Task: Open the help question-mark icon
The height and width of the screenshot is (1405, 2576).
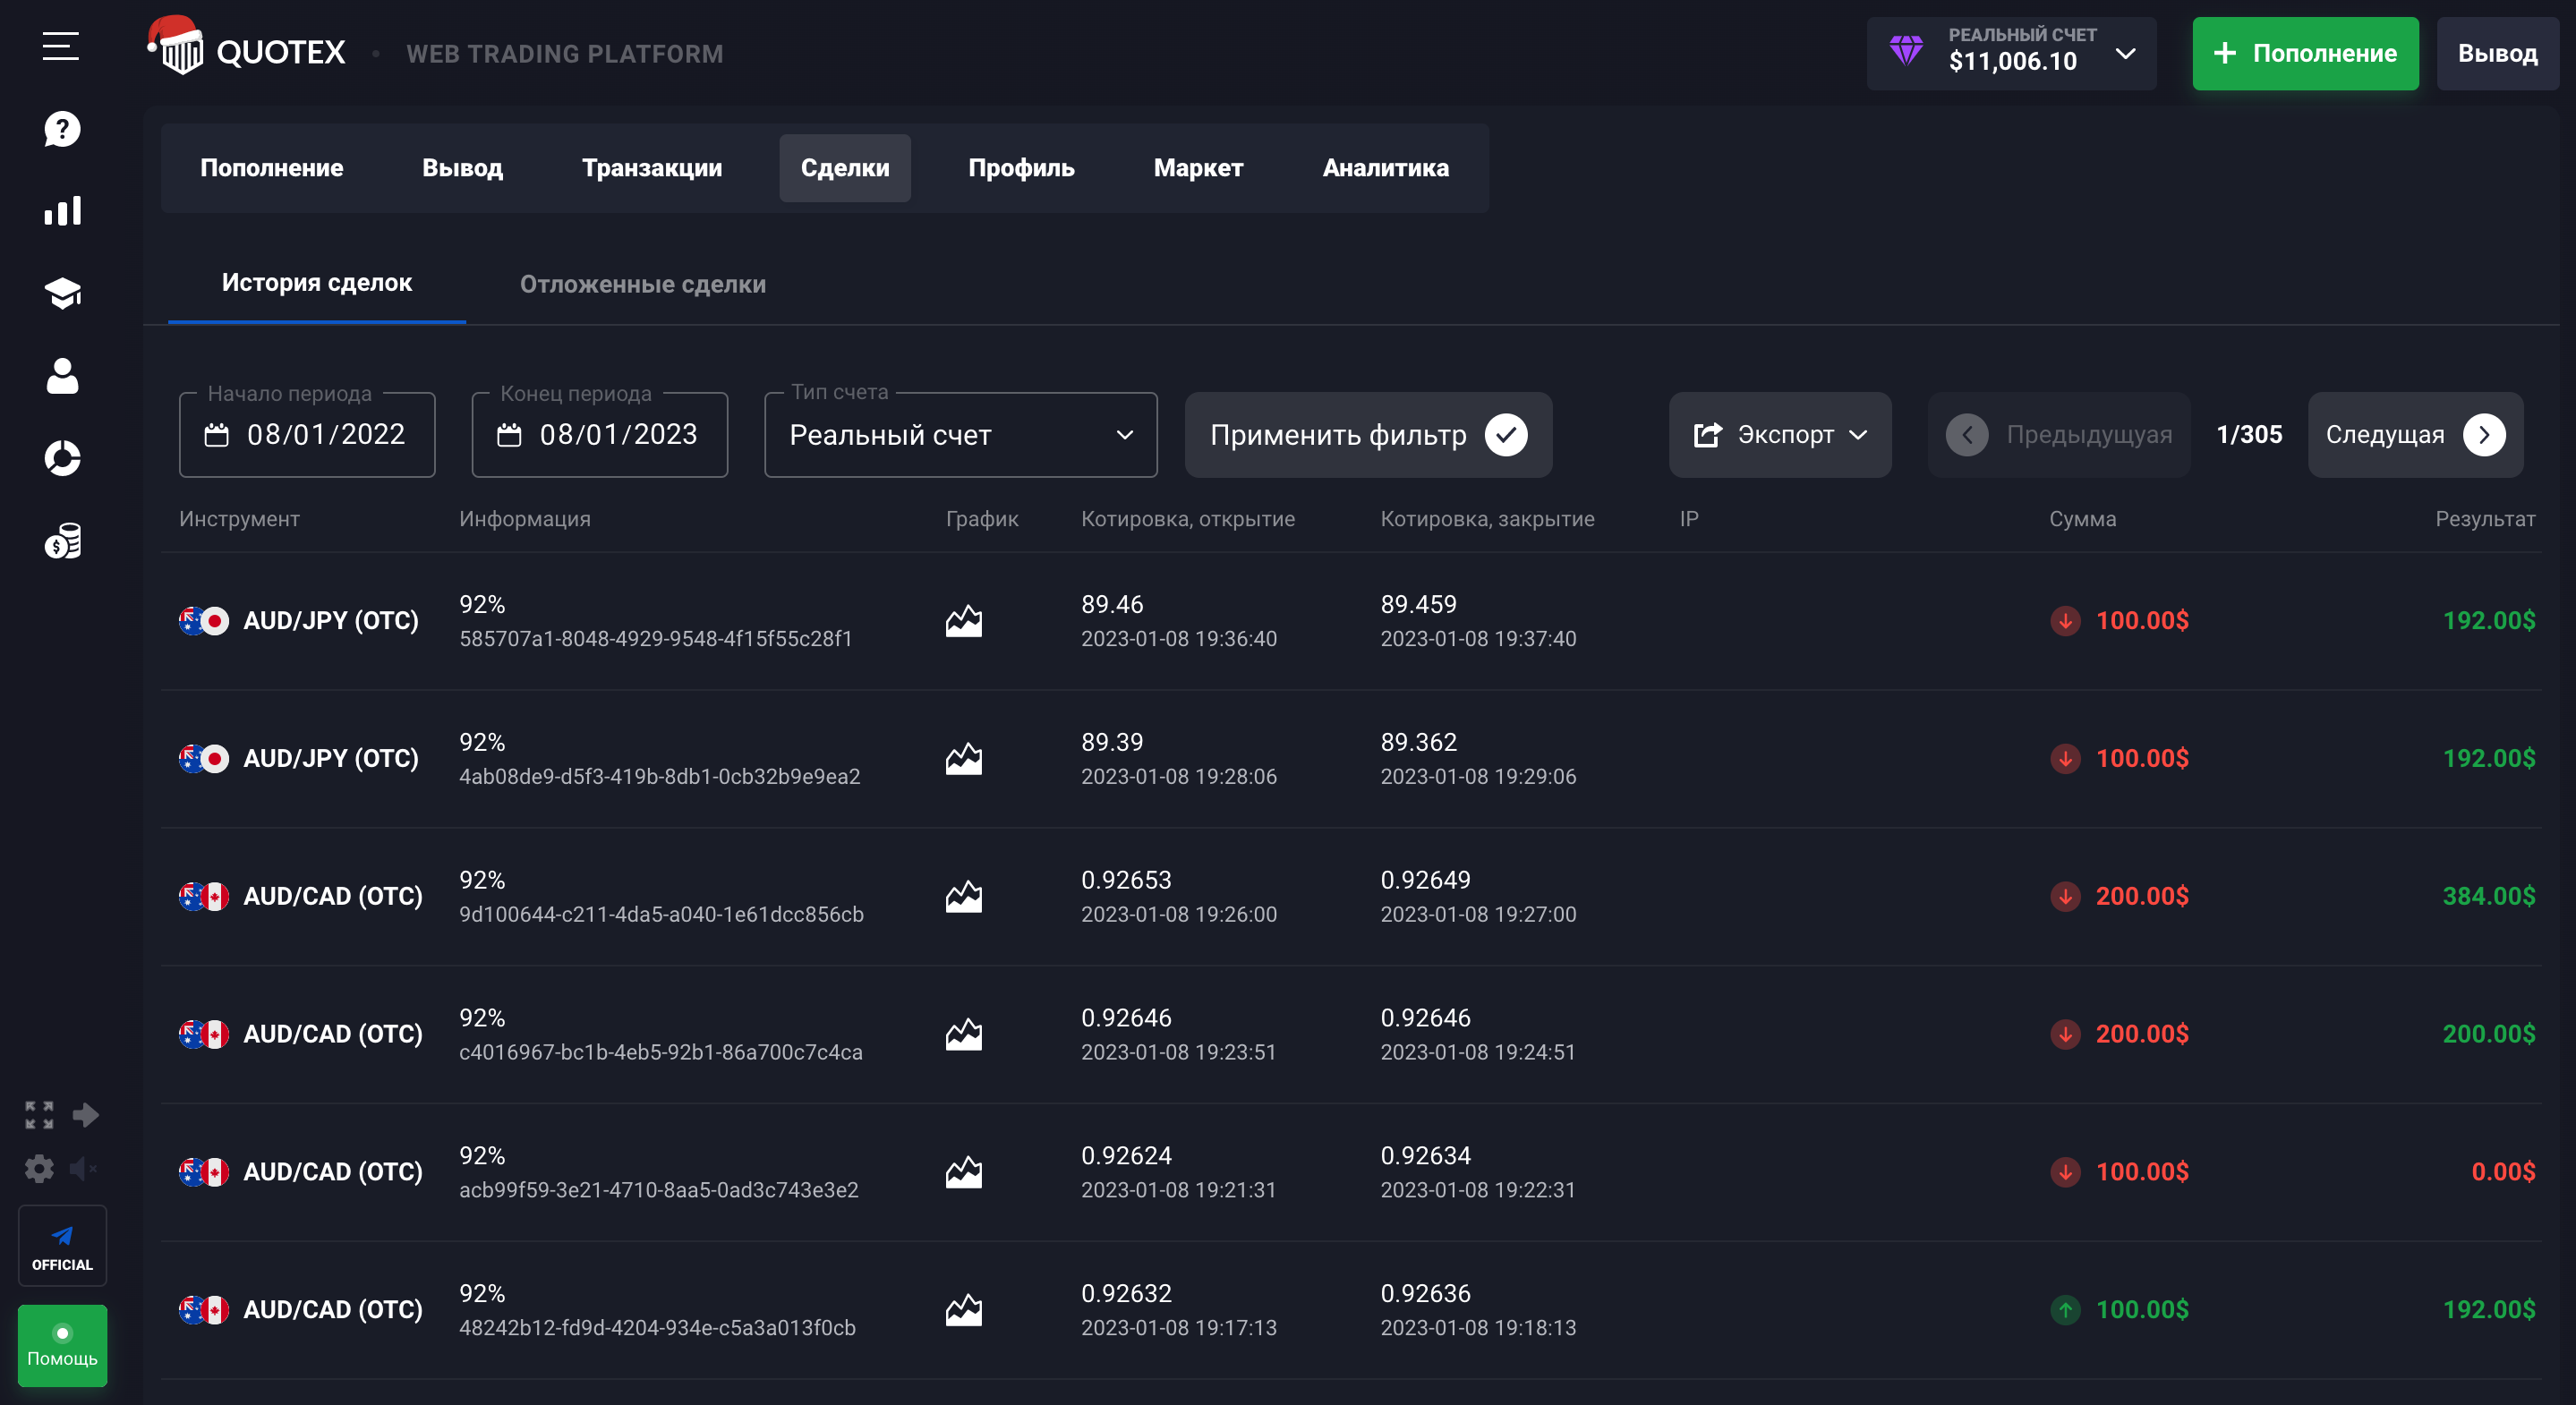Action: (x=62, y=129)
